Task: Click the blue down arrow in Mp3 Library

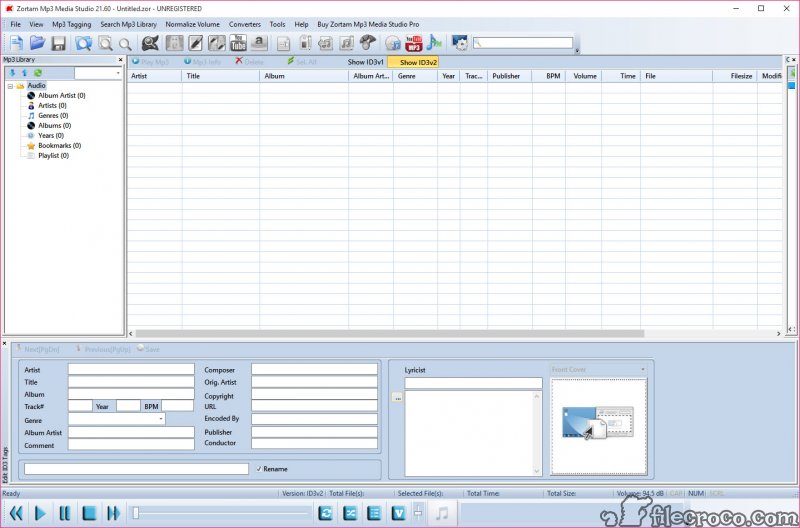Action: (13, 73)
